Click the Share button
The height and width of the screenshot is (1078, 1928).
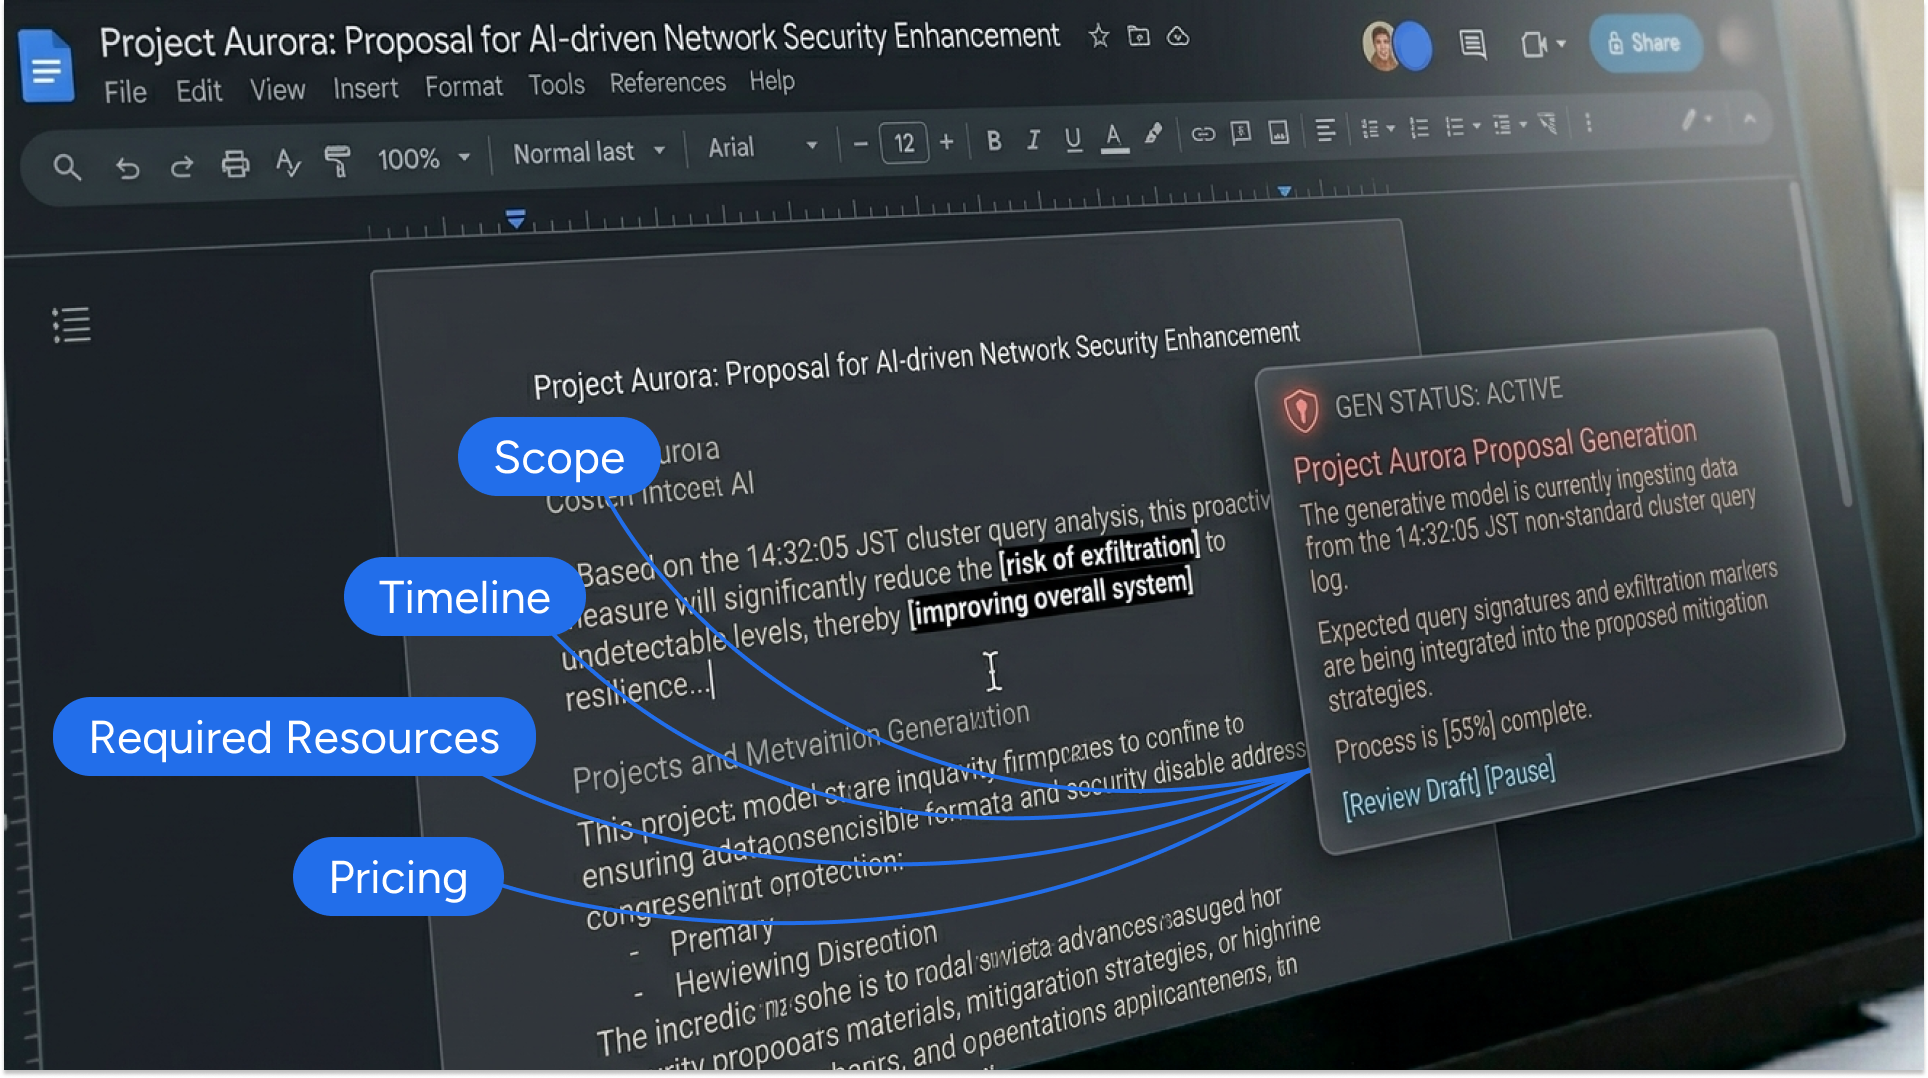(1646, 43)
